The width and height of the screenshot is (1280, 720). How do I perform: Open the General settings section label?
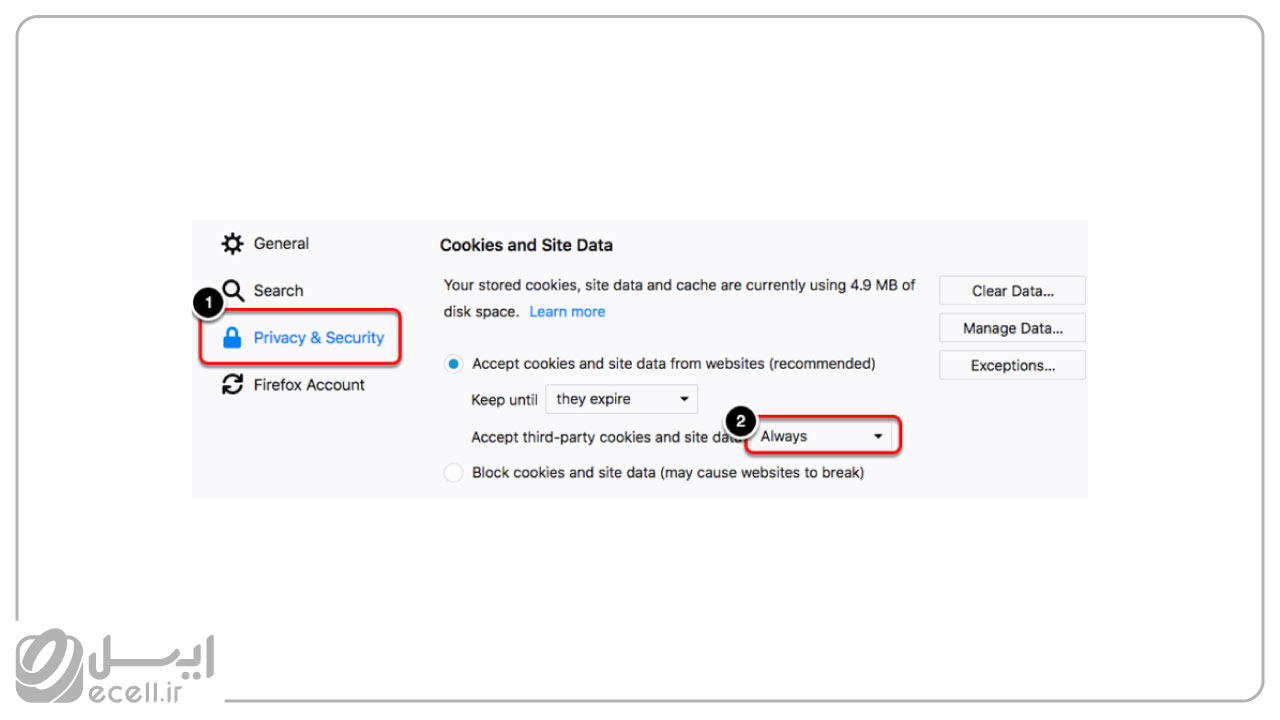pyautogui.click(x=281, y=244)
